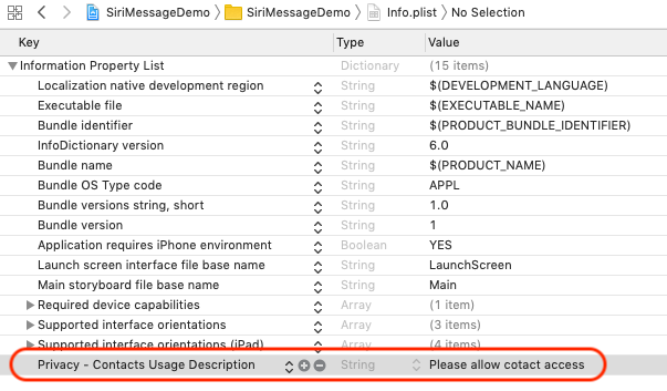Viewport: 667px width, 391px height.
Task: Click the 6.0 value
Action: pyautogui.click(x=439, y=146)
